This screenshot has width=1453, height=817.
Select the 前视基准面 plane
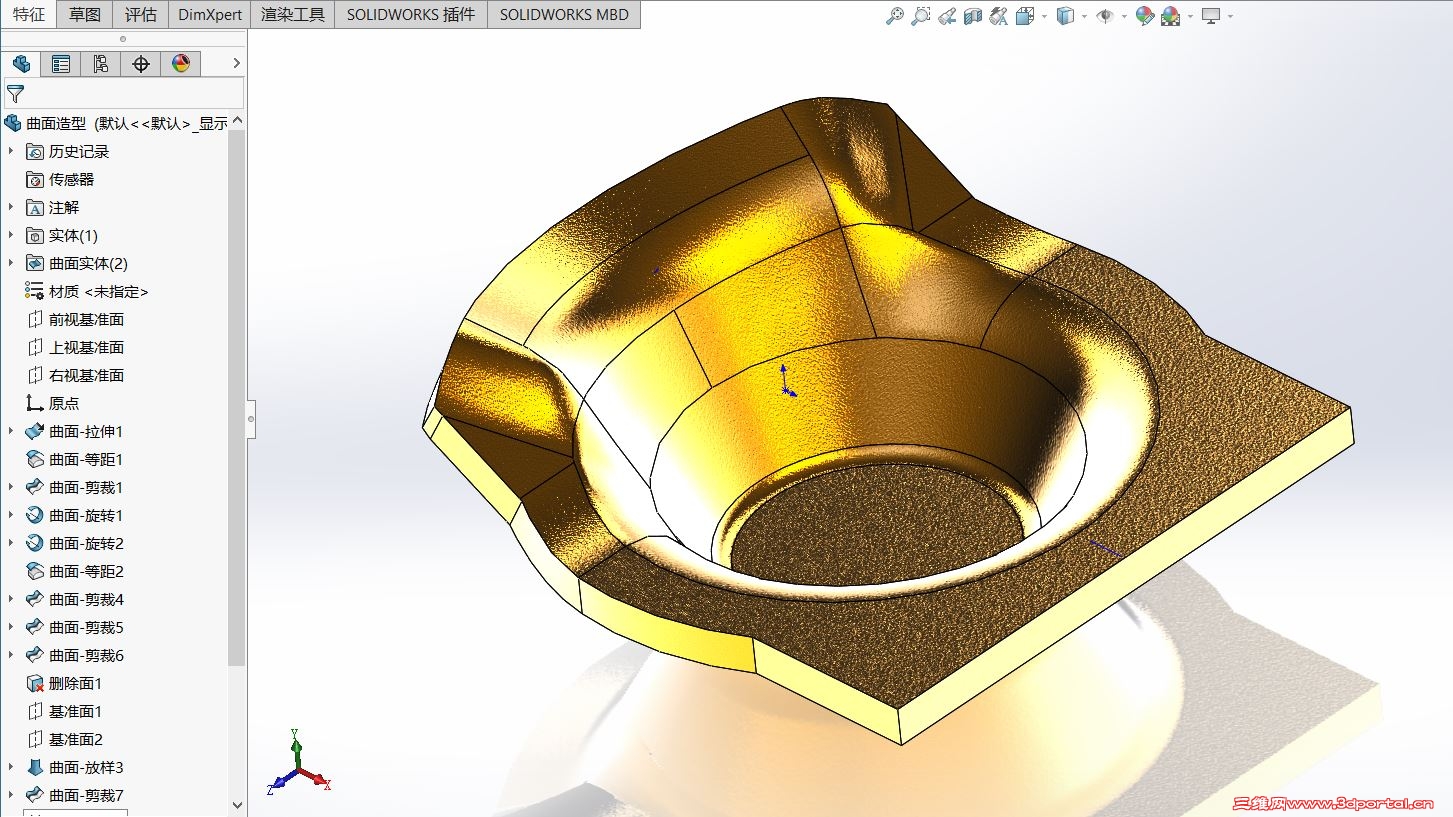76,319
